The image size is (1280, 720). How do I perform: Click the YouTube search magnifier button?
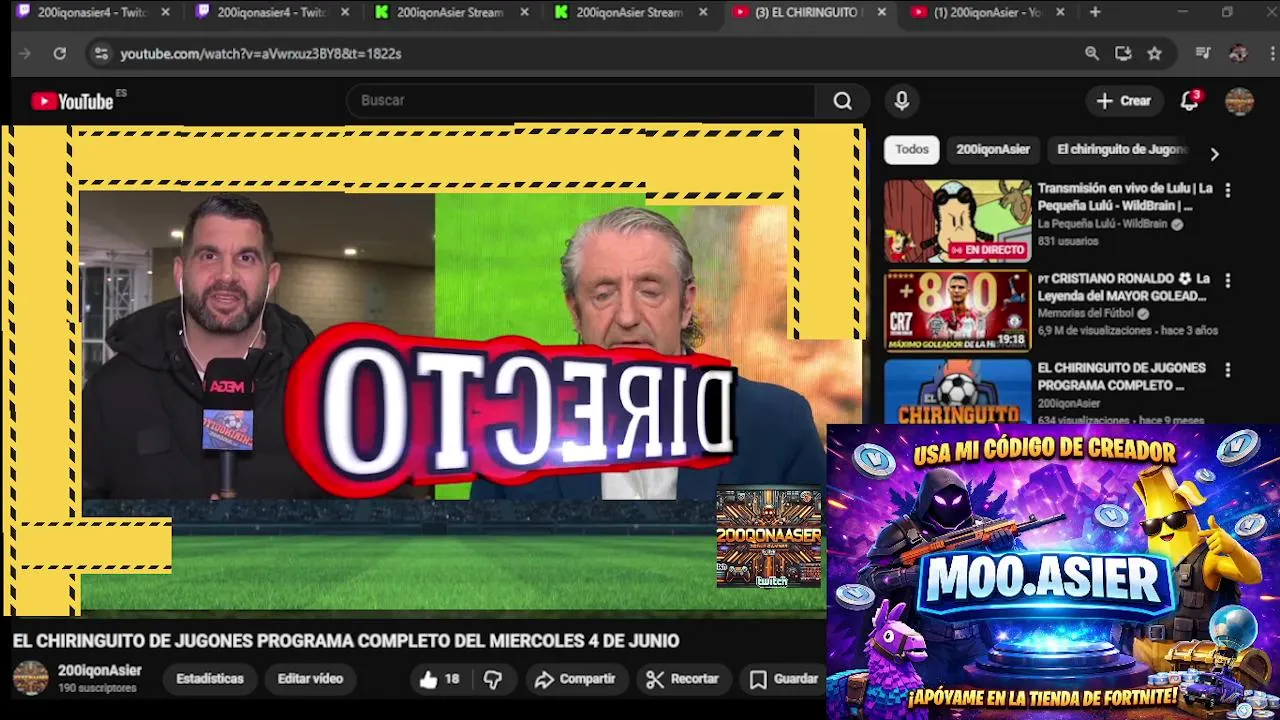(x=842, y=101)
